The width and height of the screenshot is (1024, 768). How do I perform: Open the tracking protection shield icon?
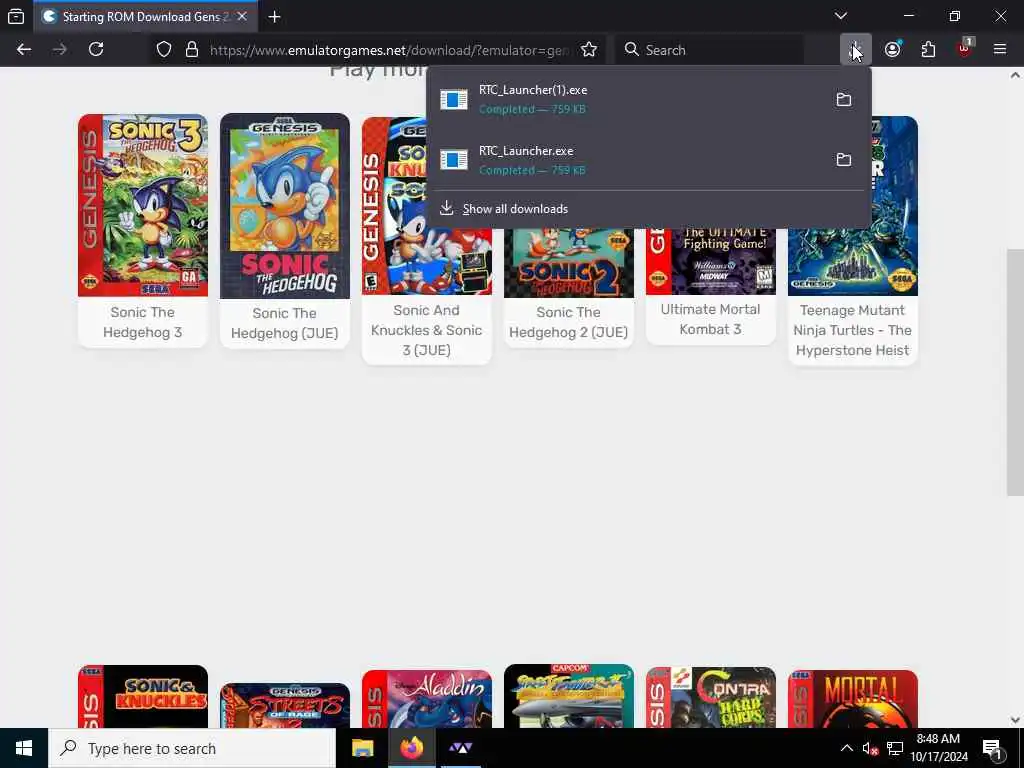(x=164, y=50)
